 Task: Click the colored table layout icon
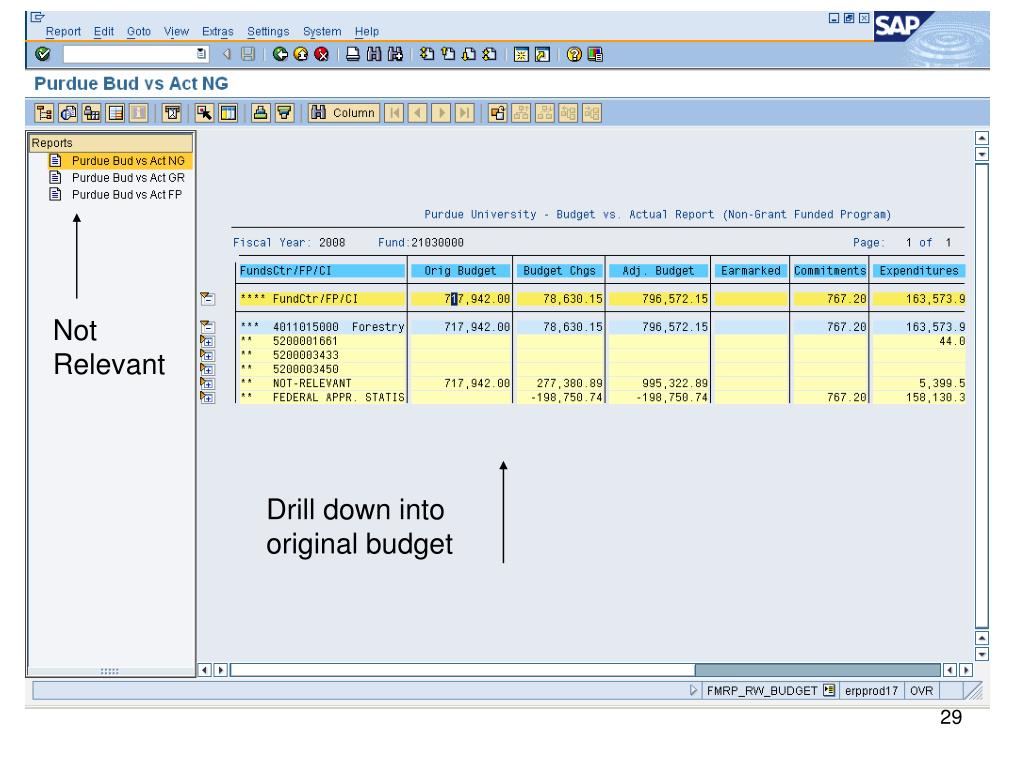coord(115,113)
